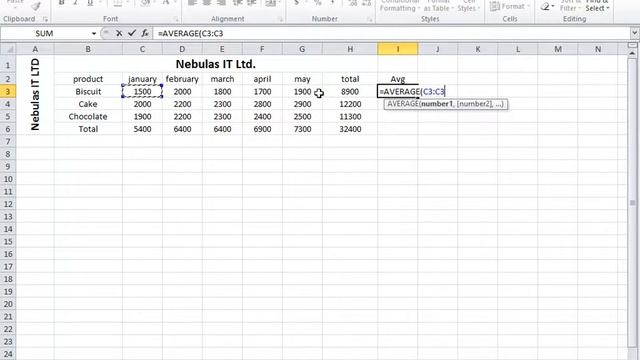The width and height of the screenshot is (640, 360).
Task: Open Sort & Filter dropdown
Action: (x=570, y=5)
